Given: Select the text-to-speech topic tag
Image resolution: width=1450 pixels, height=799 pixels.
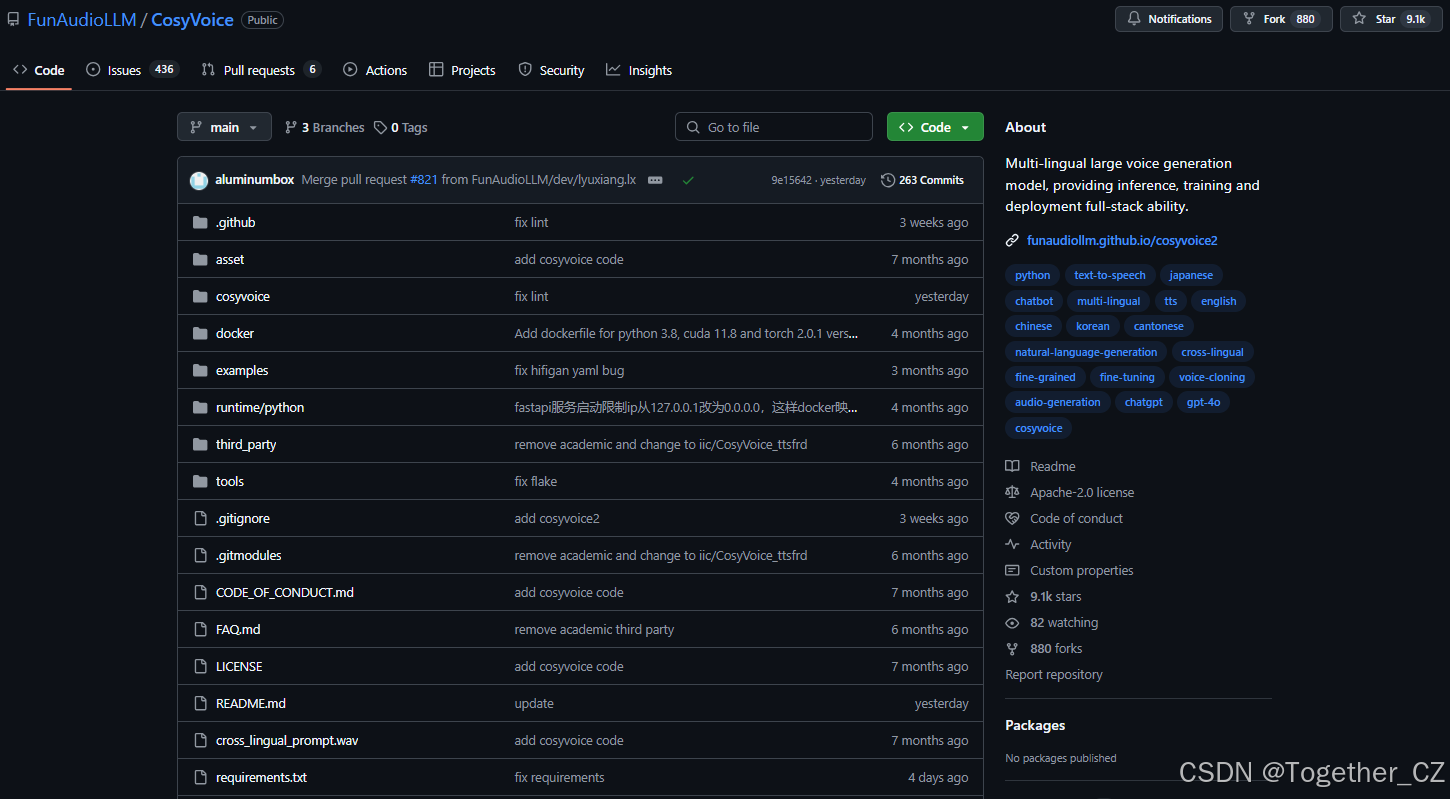Looking at the screenshot, I should pos(1110,275).
